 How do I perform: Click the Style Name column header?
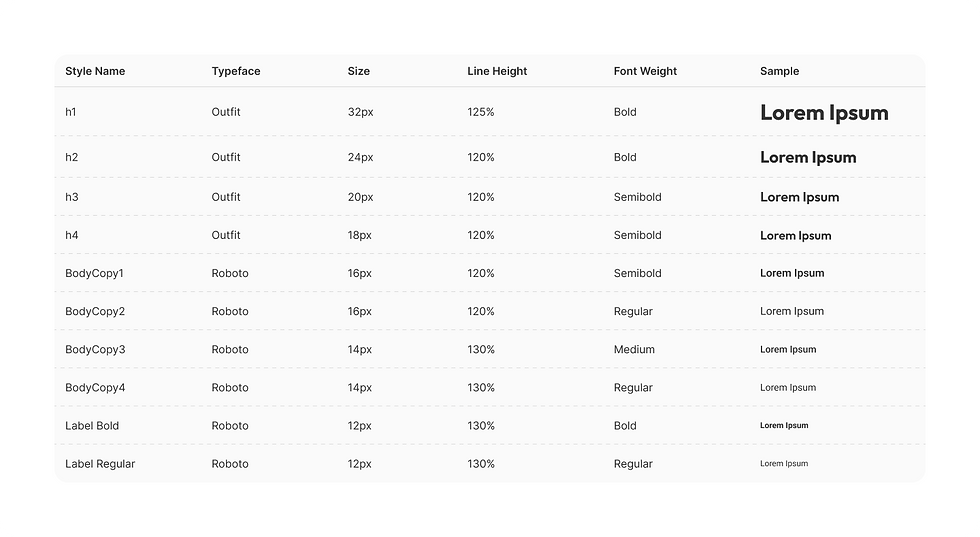tap(95, 71)
